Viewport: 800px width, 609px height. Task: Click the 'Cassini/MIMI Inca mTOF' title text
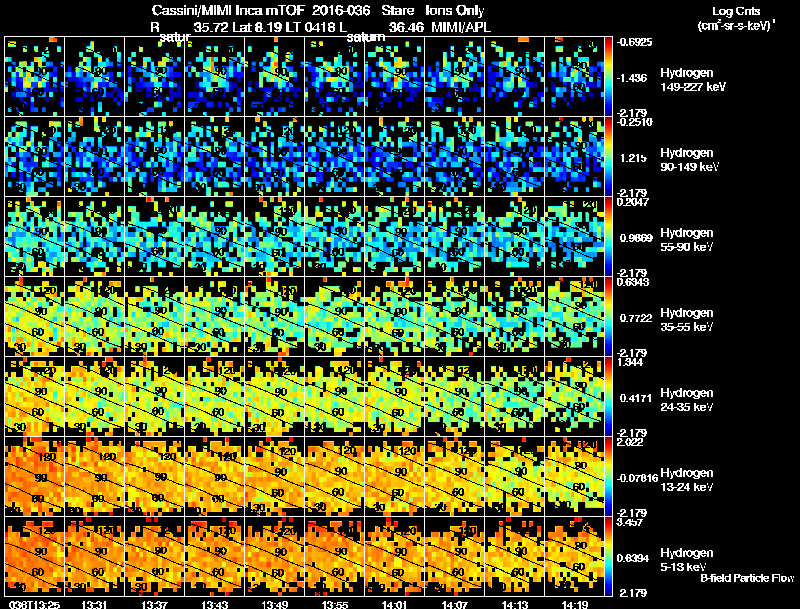[x=228, y=11]
